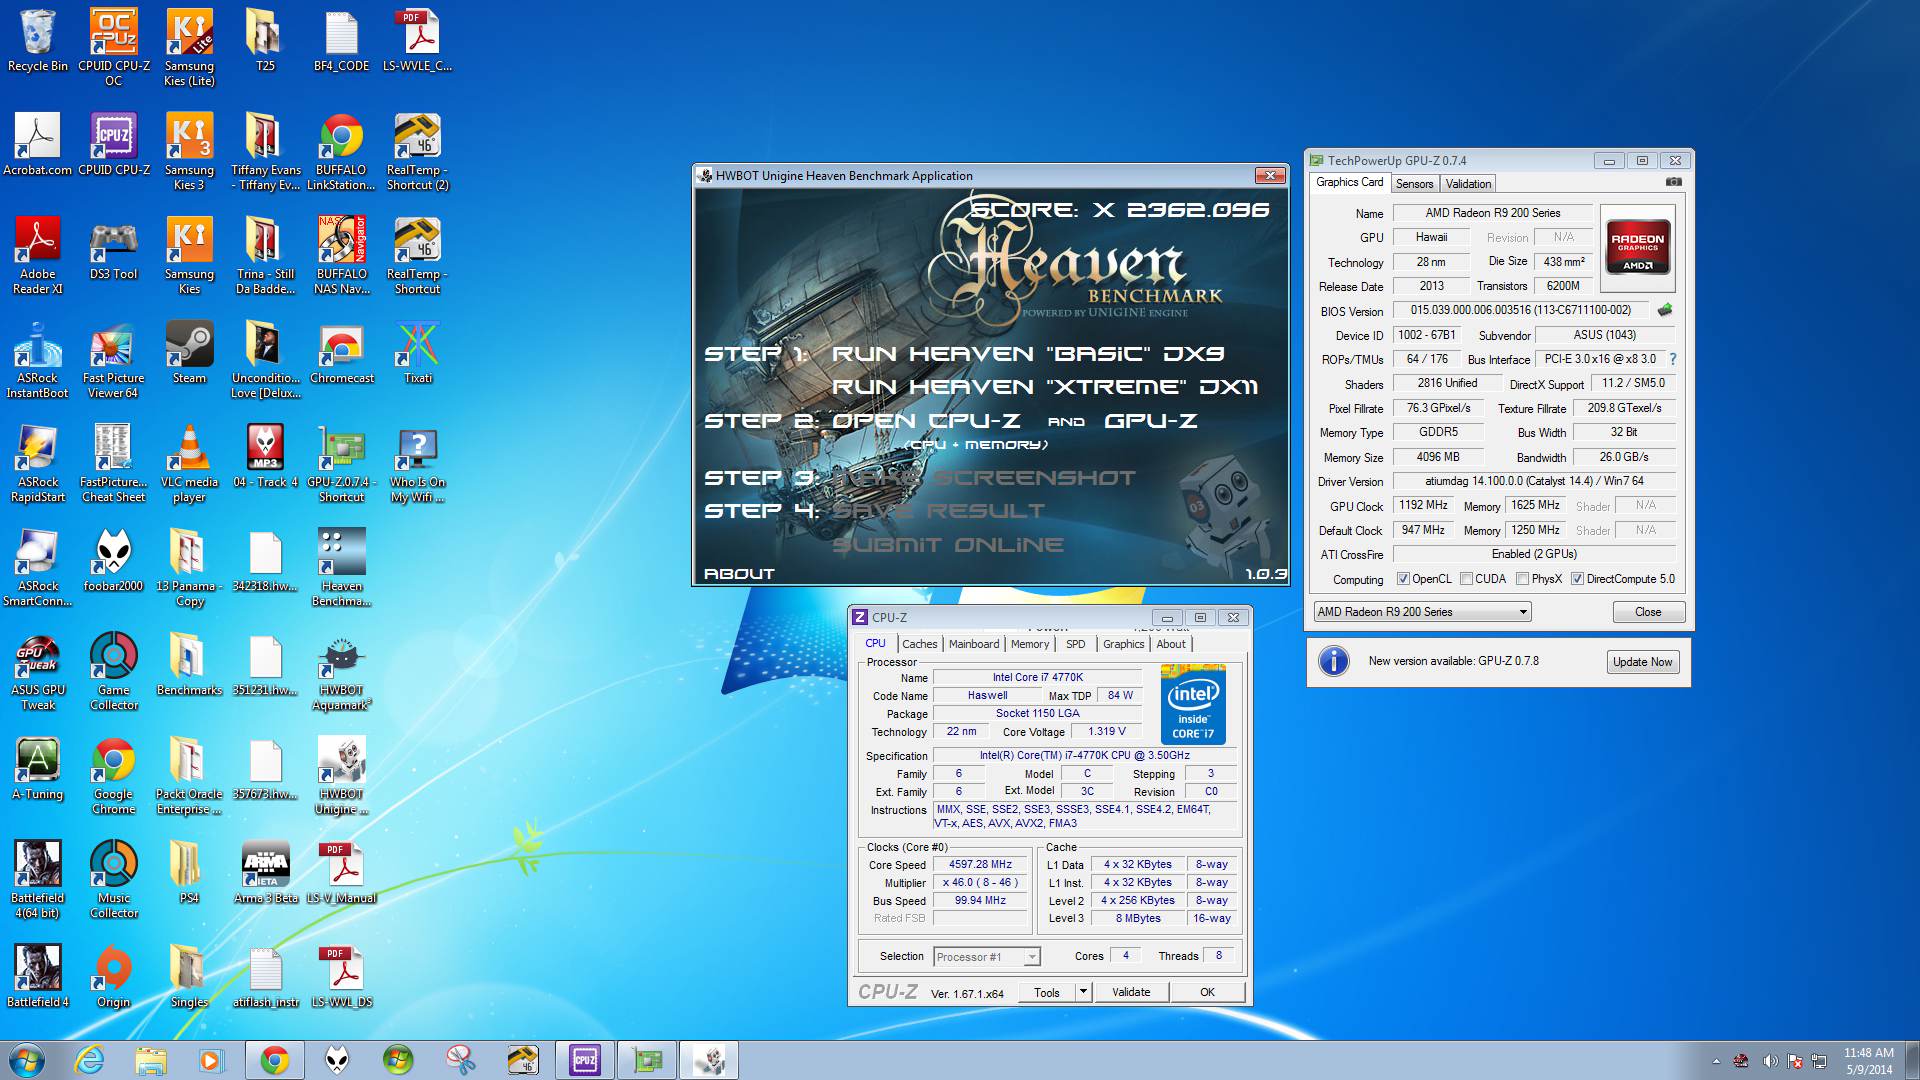
Task: Click the volume icon in system tray
Action: click(1769, 1061)
